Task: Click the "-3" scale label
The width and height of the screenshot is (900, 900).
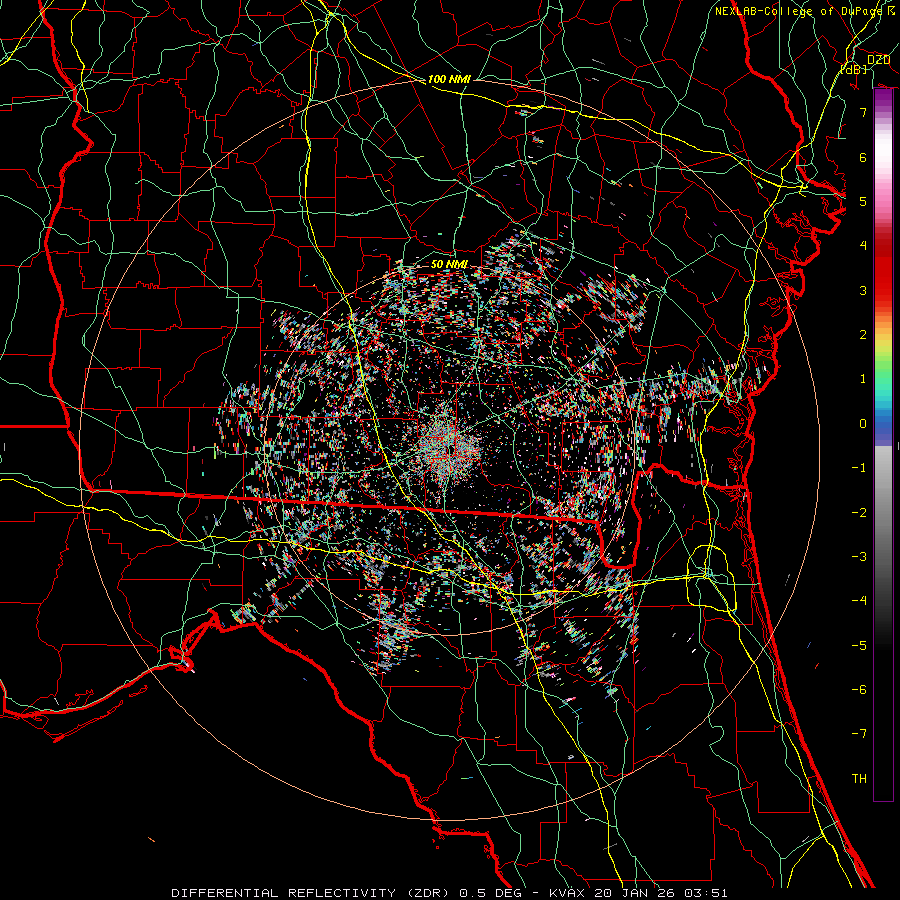Action: click(859, 557)
